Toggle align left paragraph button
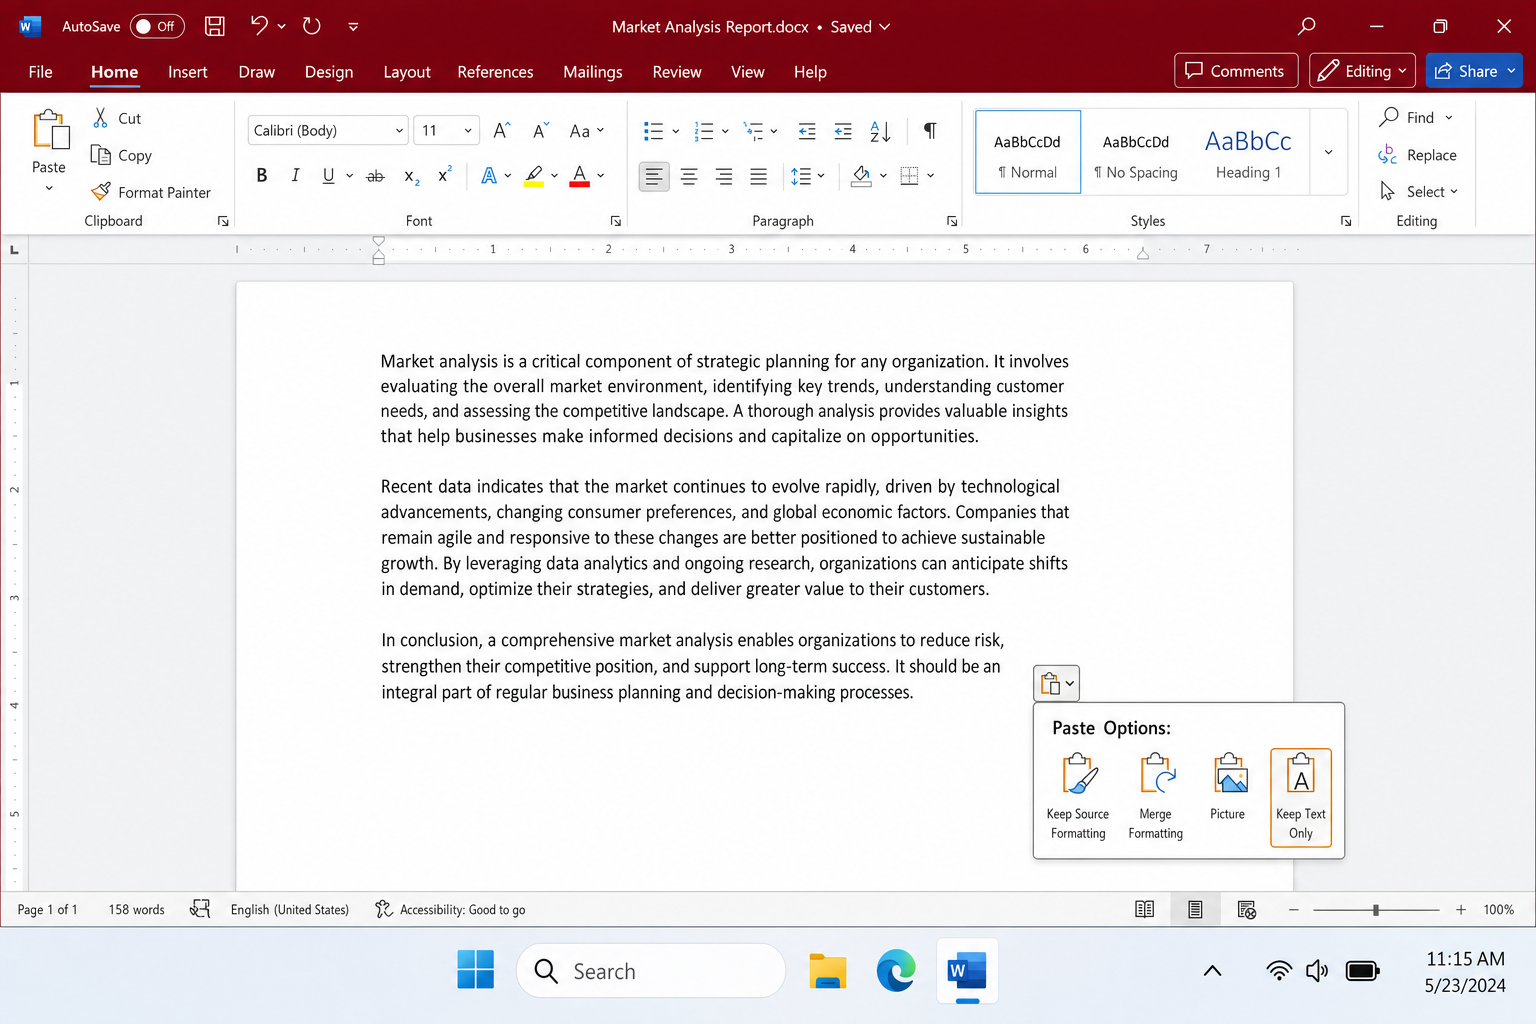Screen dimensions: 1536x1024 pos(654,177)
